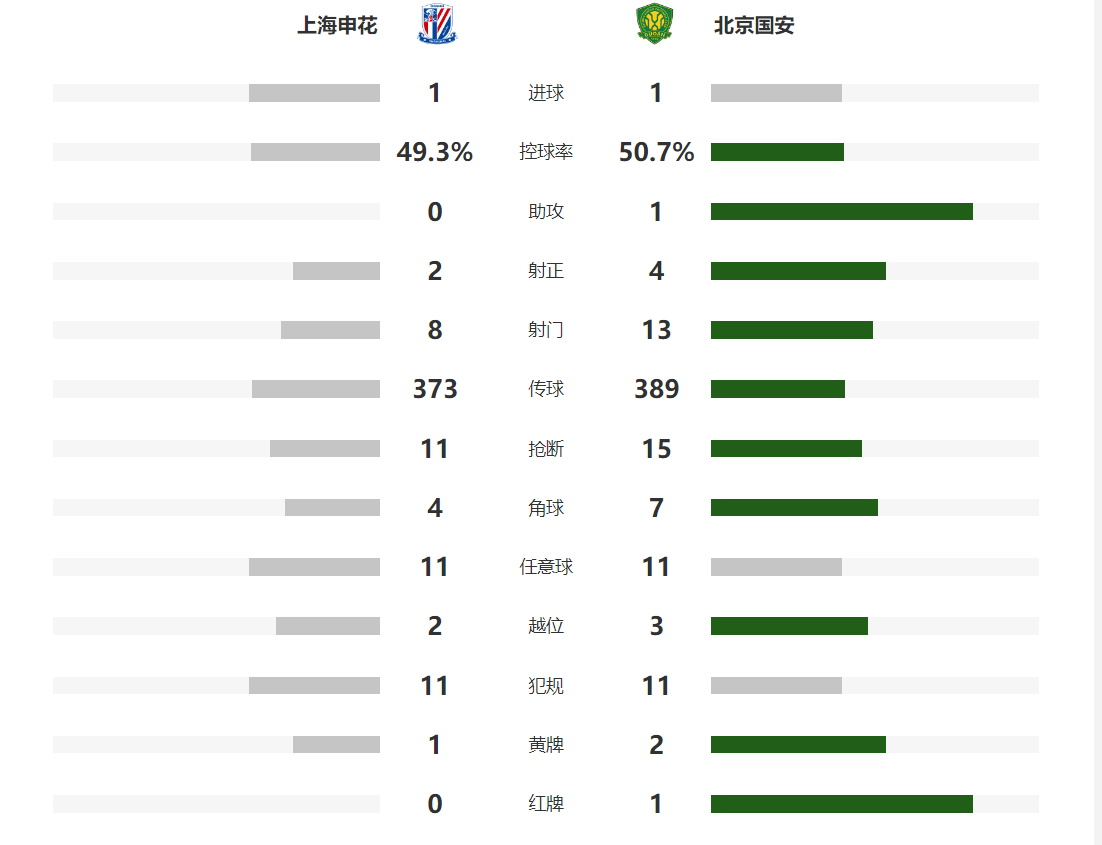Click the 373 passes value

tap(435, 389)
